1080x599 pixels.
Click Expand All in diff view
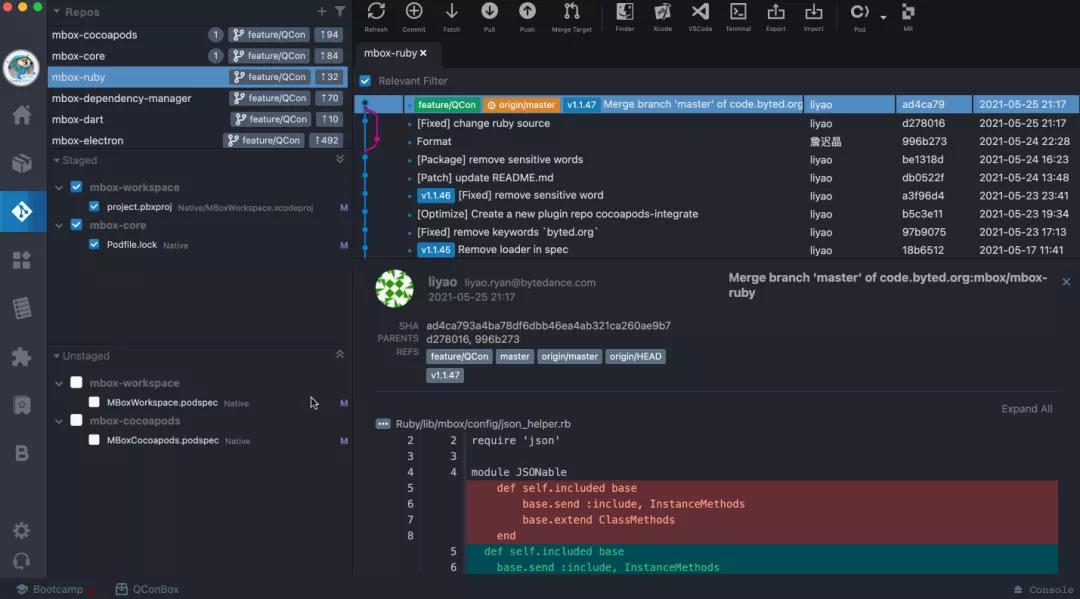tap(1026, 409)
